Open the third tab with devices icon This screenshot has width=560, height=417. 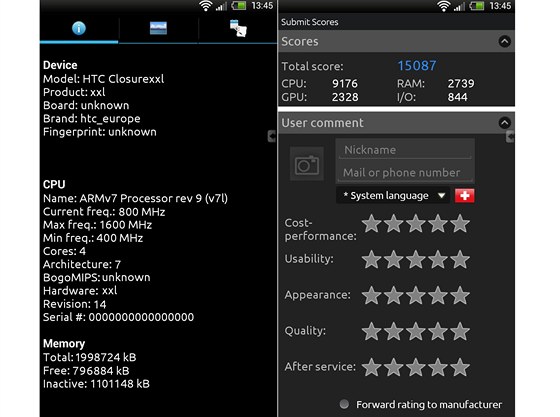[238, 28]
